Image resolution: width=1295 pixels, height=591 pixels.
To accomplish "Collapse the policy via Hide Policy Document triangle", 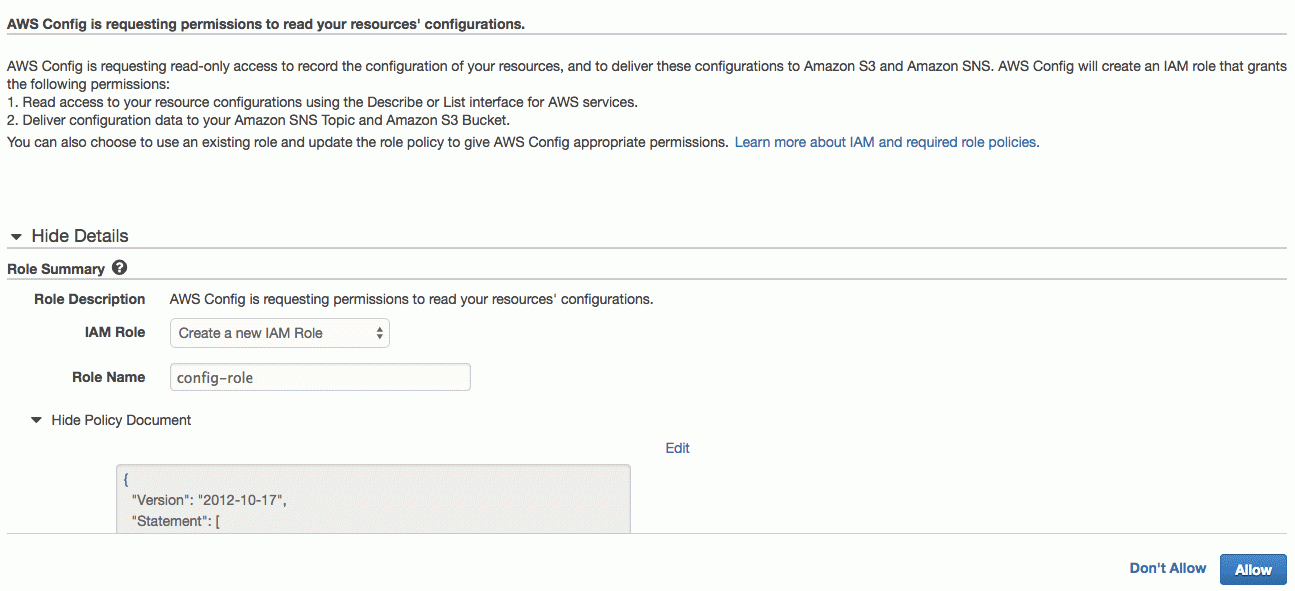I will 37,421.
